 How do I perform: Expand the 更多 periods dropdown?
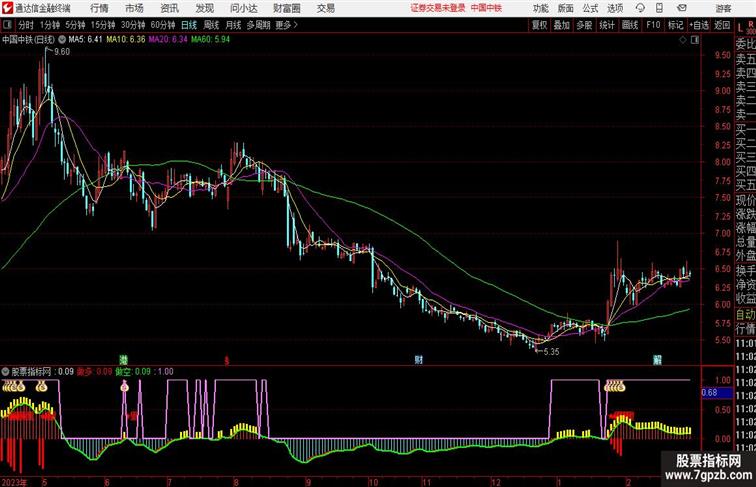click(x=286, y=25)
